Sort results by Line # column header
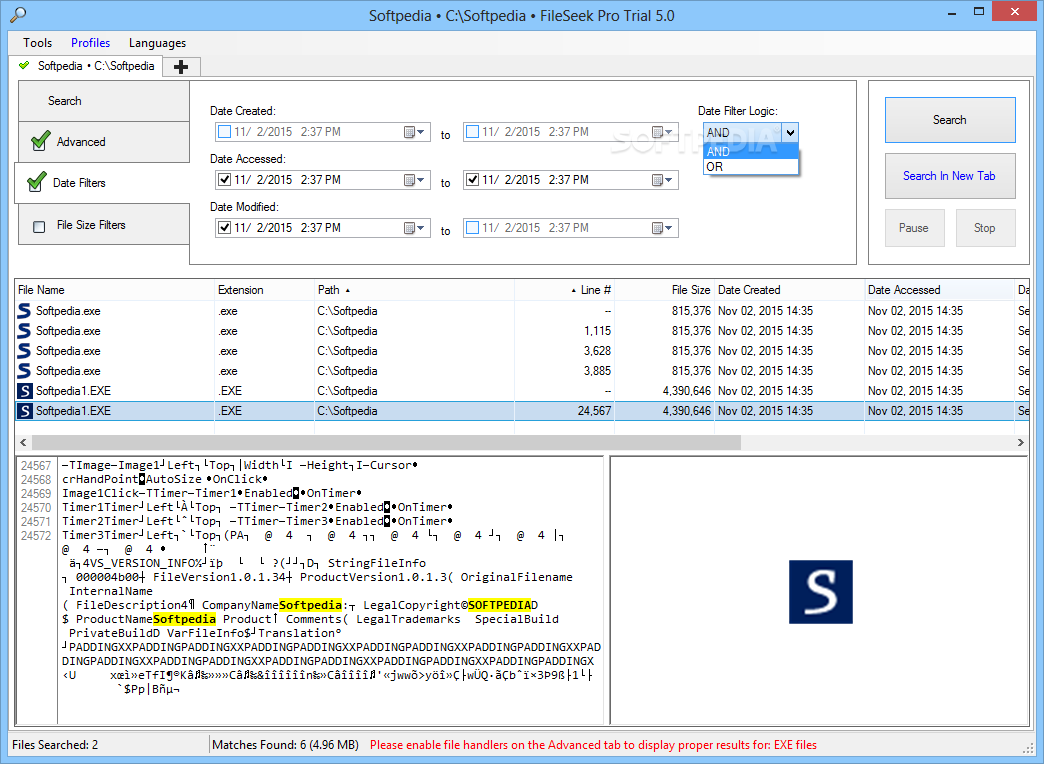1044x764 pixels. tap(564, 290)
